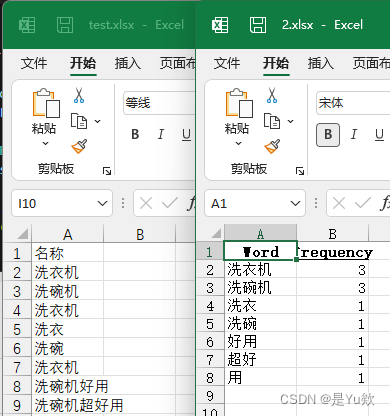Expand Paste options arrow in test.xlsx

point(45,144)
